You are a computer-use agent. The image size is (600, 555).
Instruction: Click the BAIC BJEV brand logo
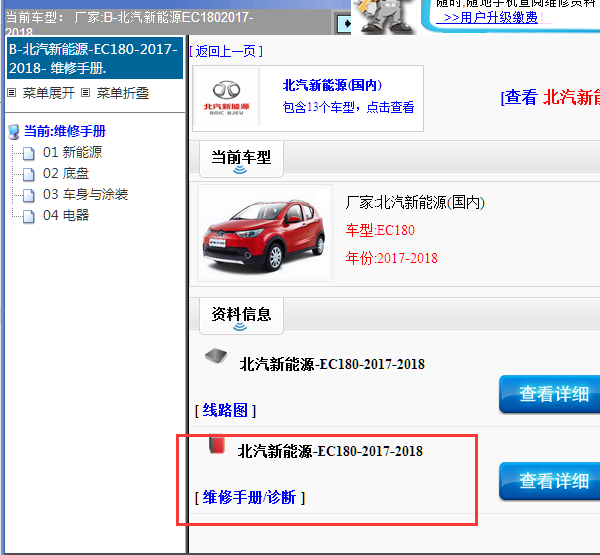pyautogui.click(x=227, y=97)
